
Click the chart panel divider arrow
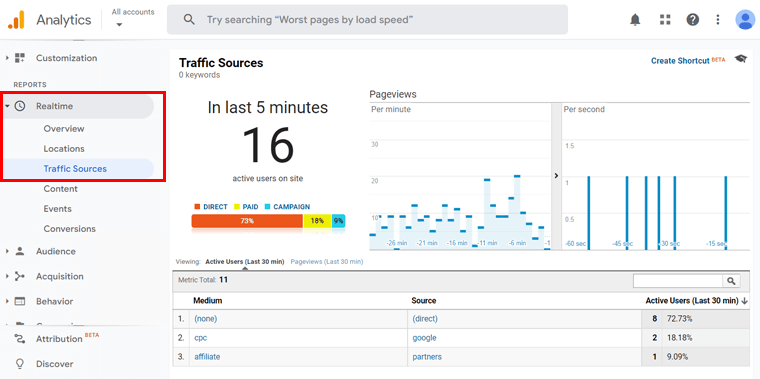(x=556, y=176)
